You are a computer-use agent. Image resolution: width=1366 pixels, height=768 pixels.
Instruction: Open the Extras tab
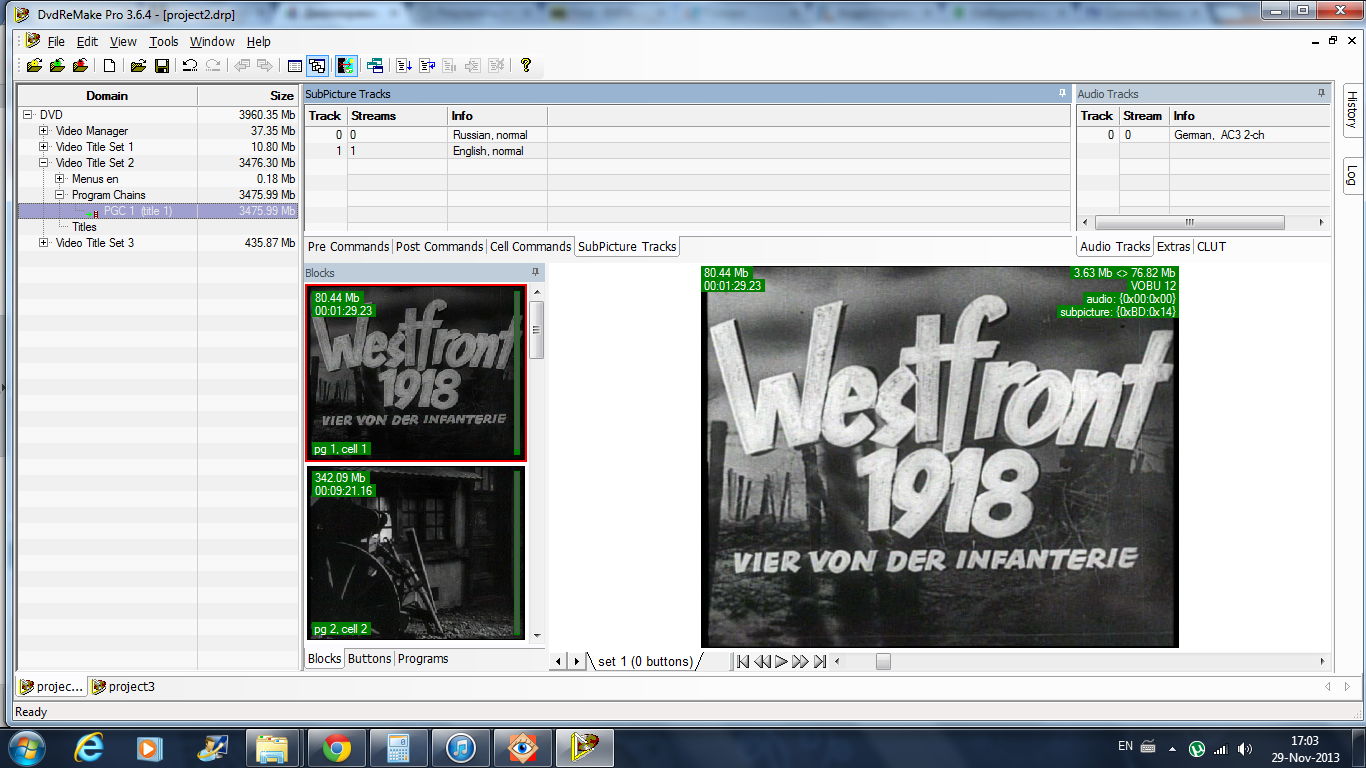point(1174,247)
